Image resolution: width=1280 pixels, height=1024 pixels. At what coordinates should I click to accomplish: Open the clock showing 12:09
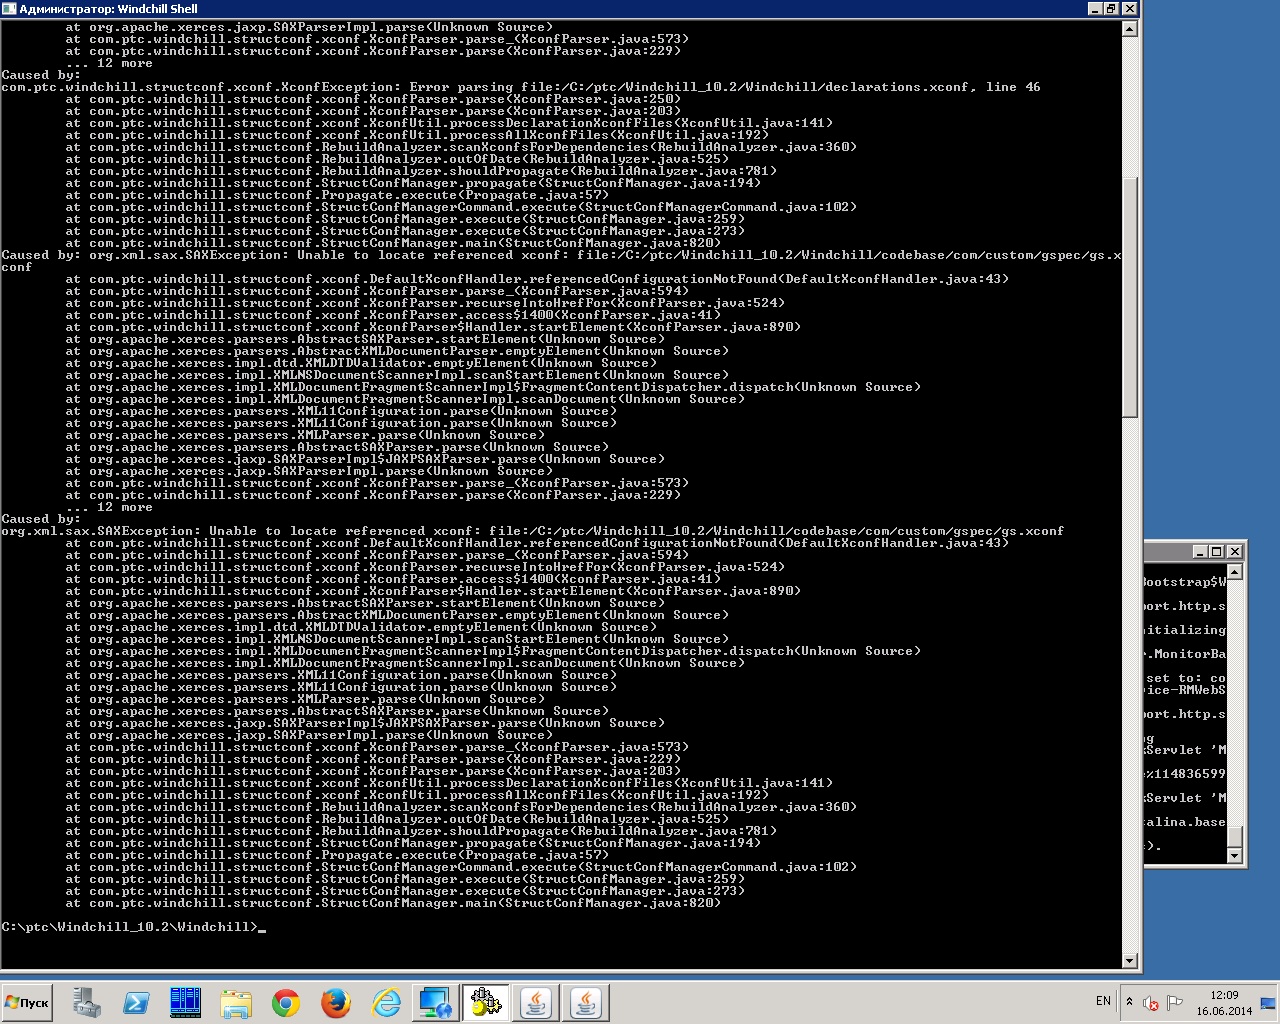[x=1224, y=1002]
